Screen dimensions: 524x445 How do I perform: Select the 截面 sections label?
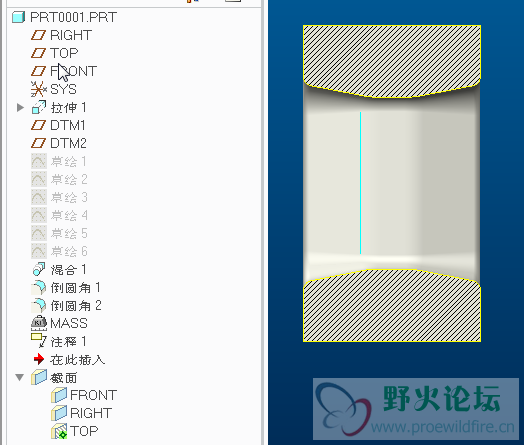click(x=63, y=378)
